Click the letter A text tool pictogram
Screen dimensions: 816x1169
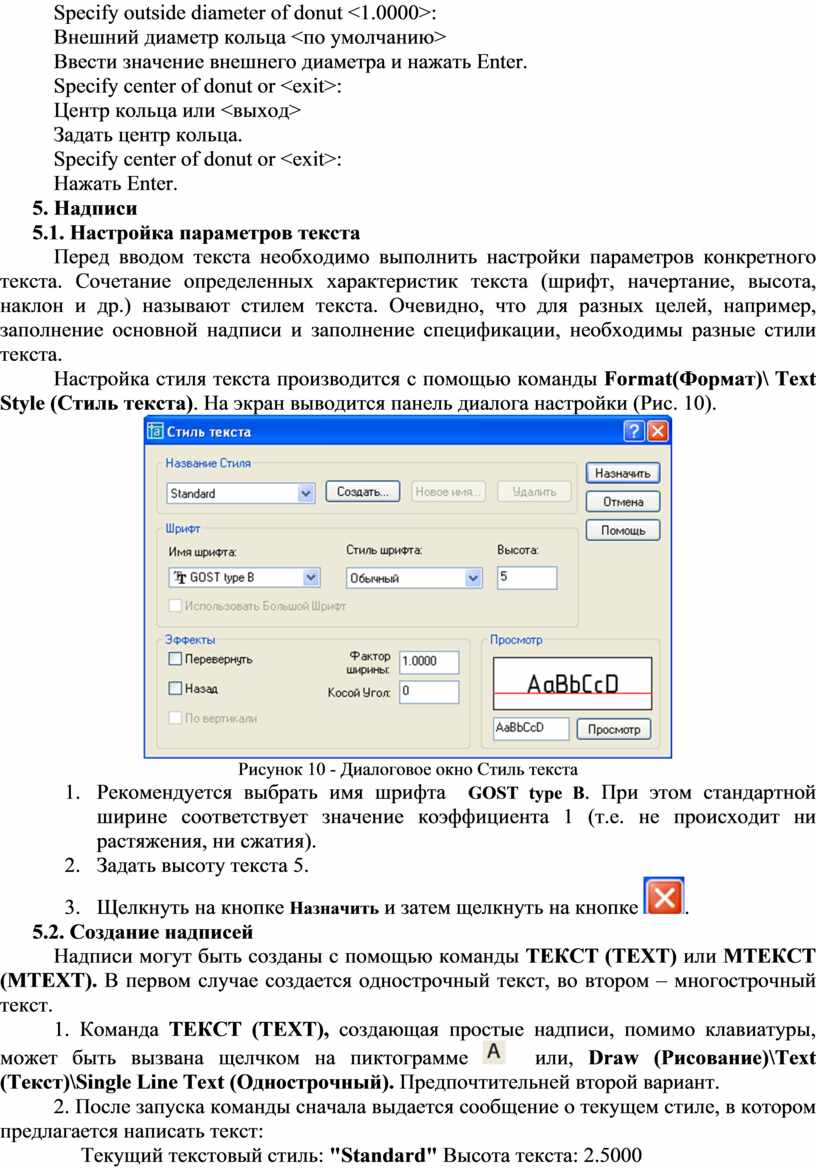tap(493, 1052)
